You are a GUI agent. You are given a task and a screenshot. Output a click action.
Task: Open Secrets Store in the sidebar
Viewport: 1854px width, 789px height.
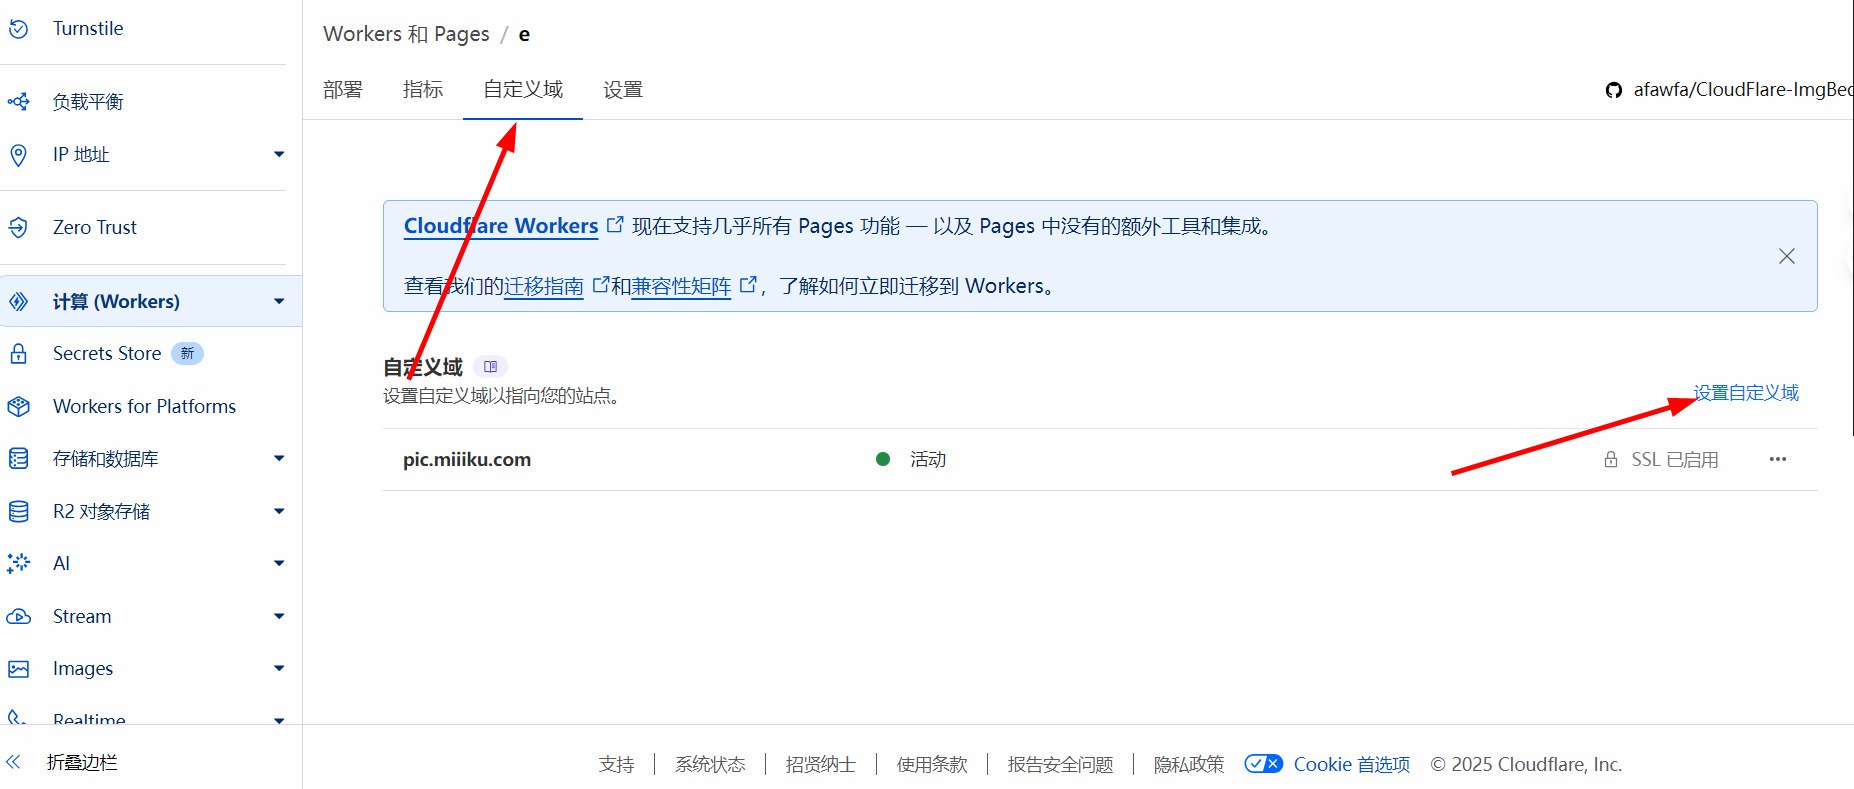(x=107, y=353)
